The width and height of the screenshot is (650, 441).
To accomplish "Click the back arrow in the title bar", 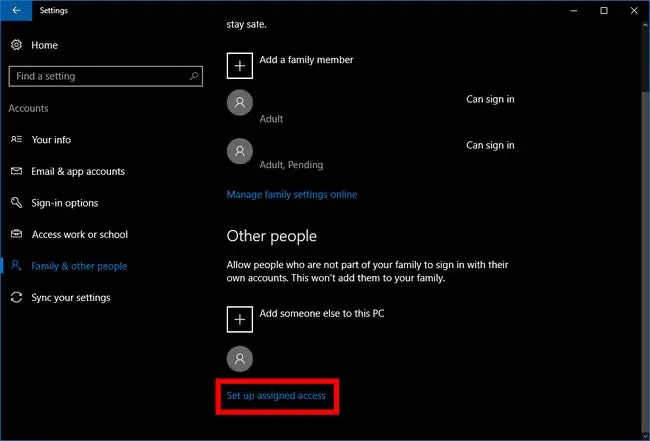I will click(16, 10).
